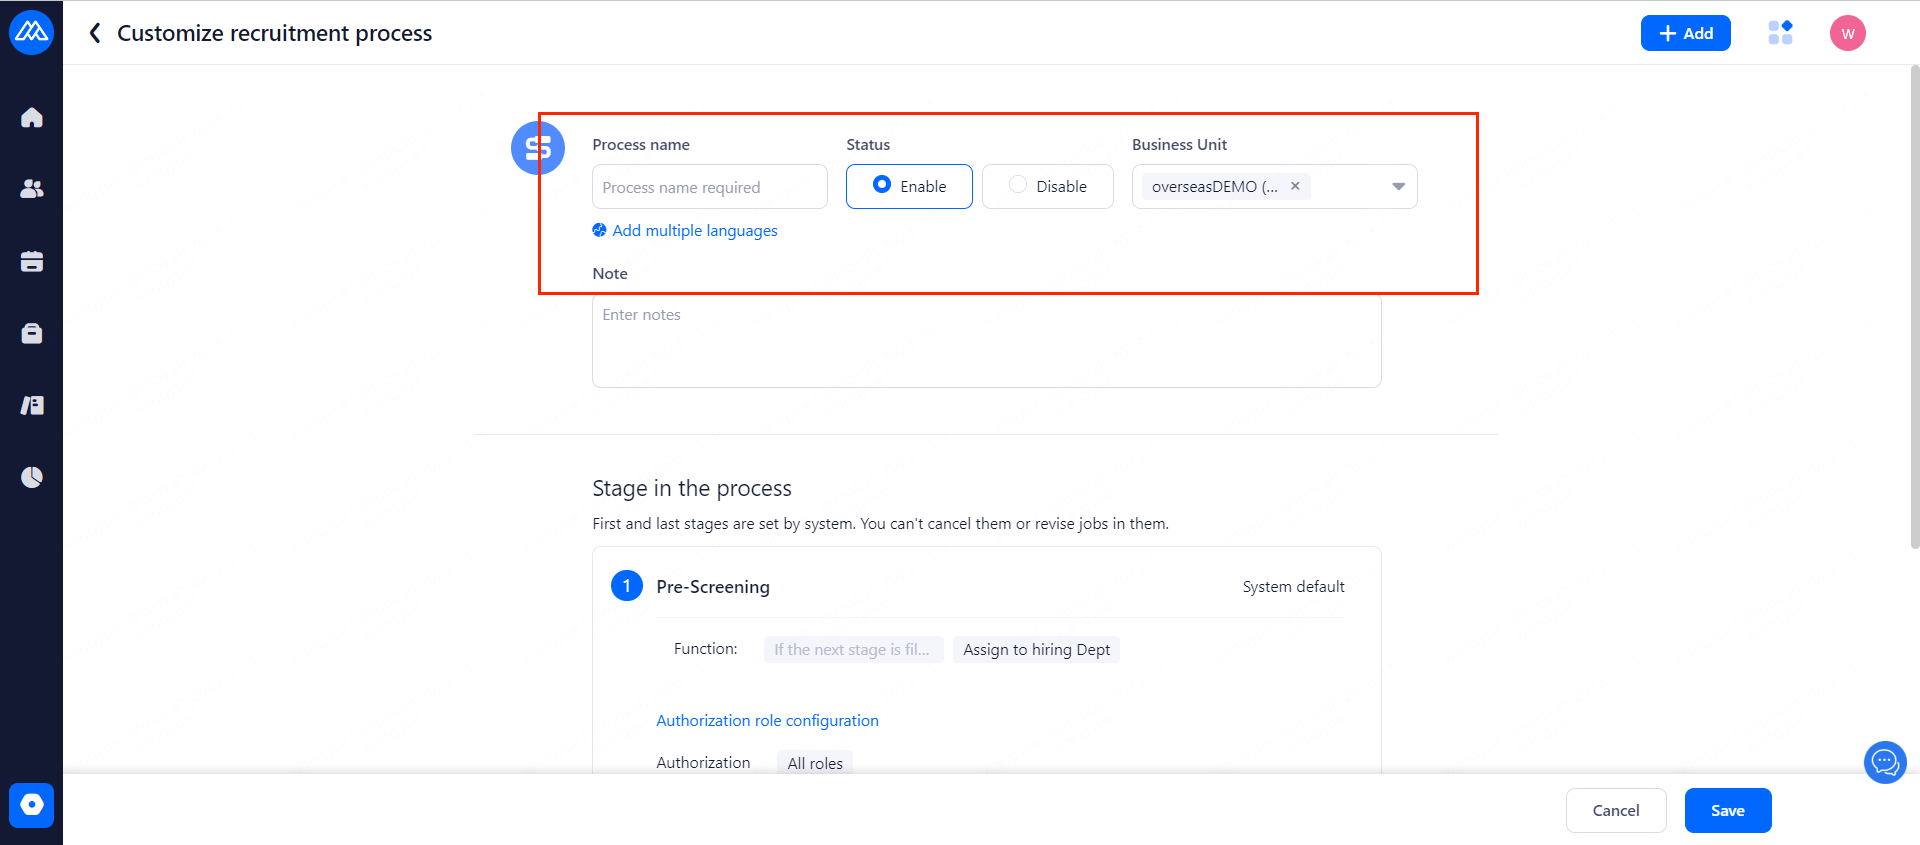This screenshot has height=845, width=1920.
Task: Click the Add multiple languages link
Action: (x=694, y=231)
